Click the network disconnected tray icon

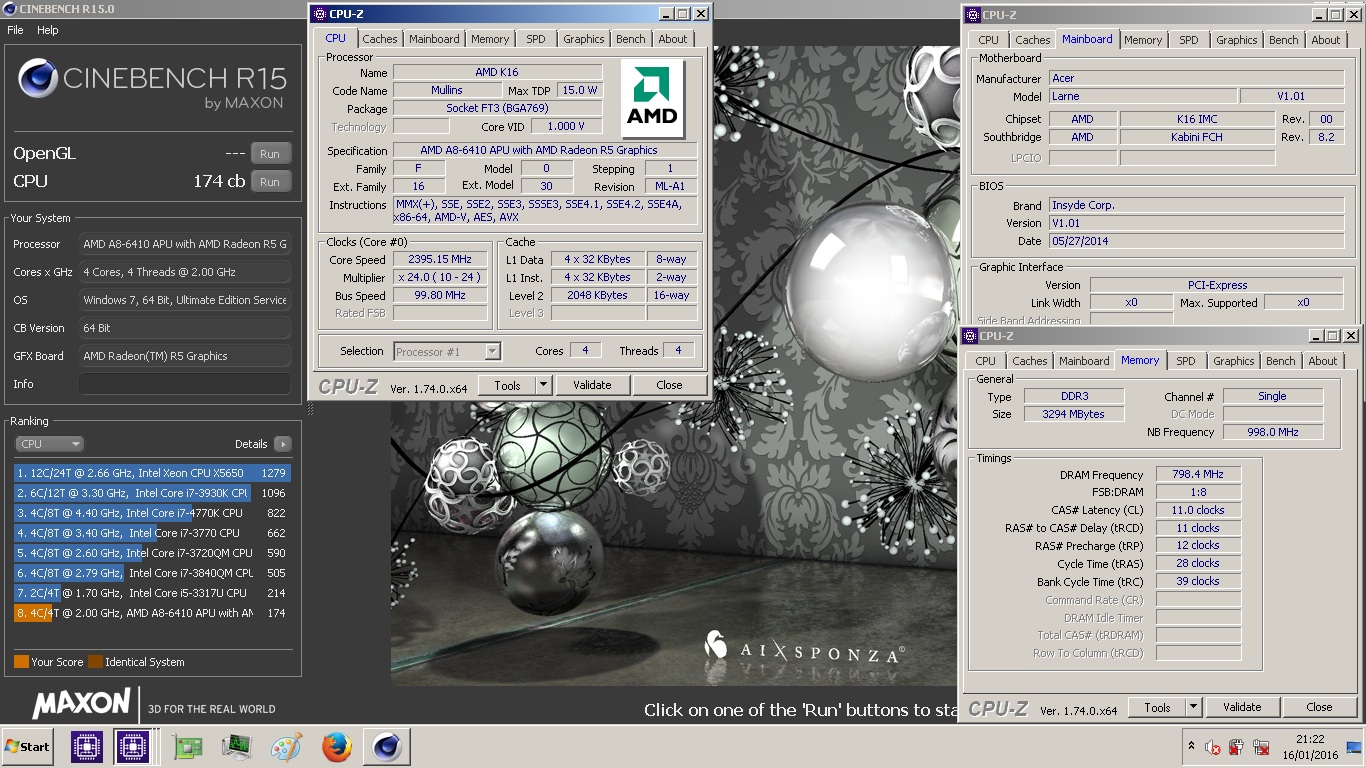pos(1260,747)
